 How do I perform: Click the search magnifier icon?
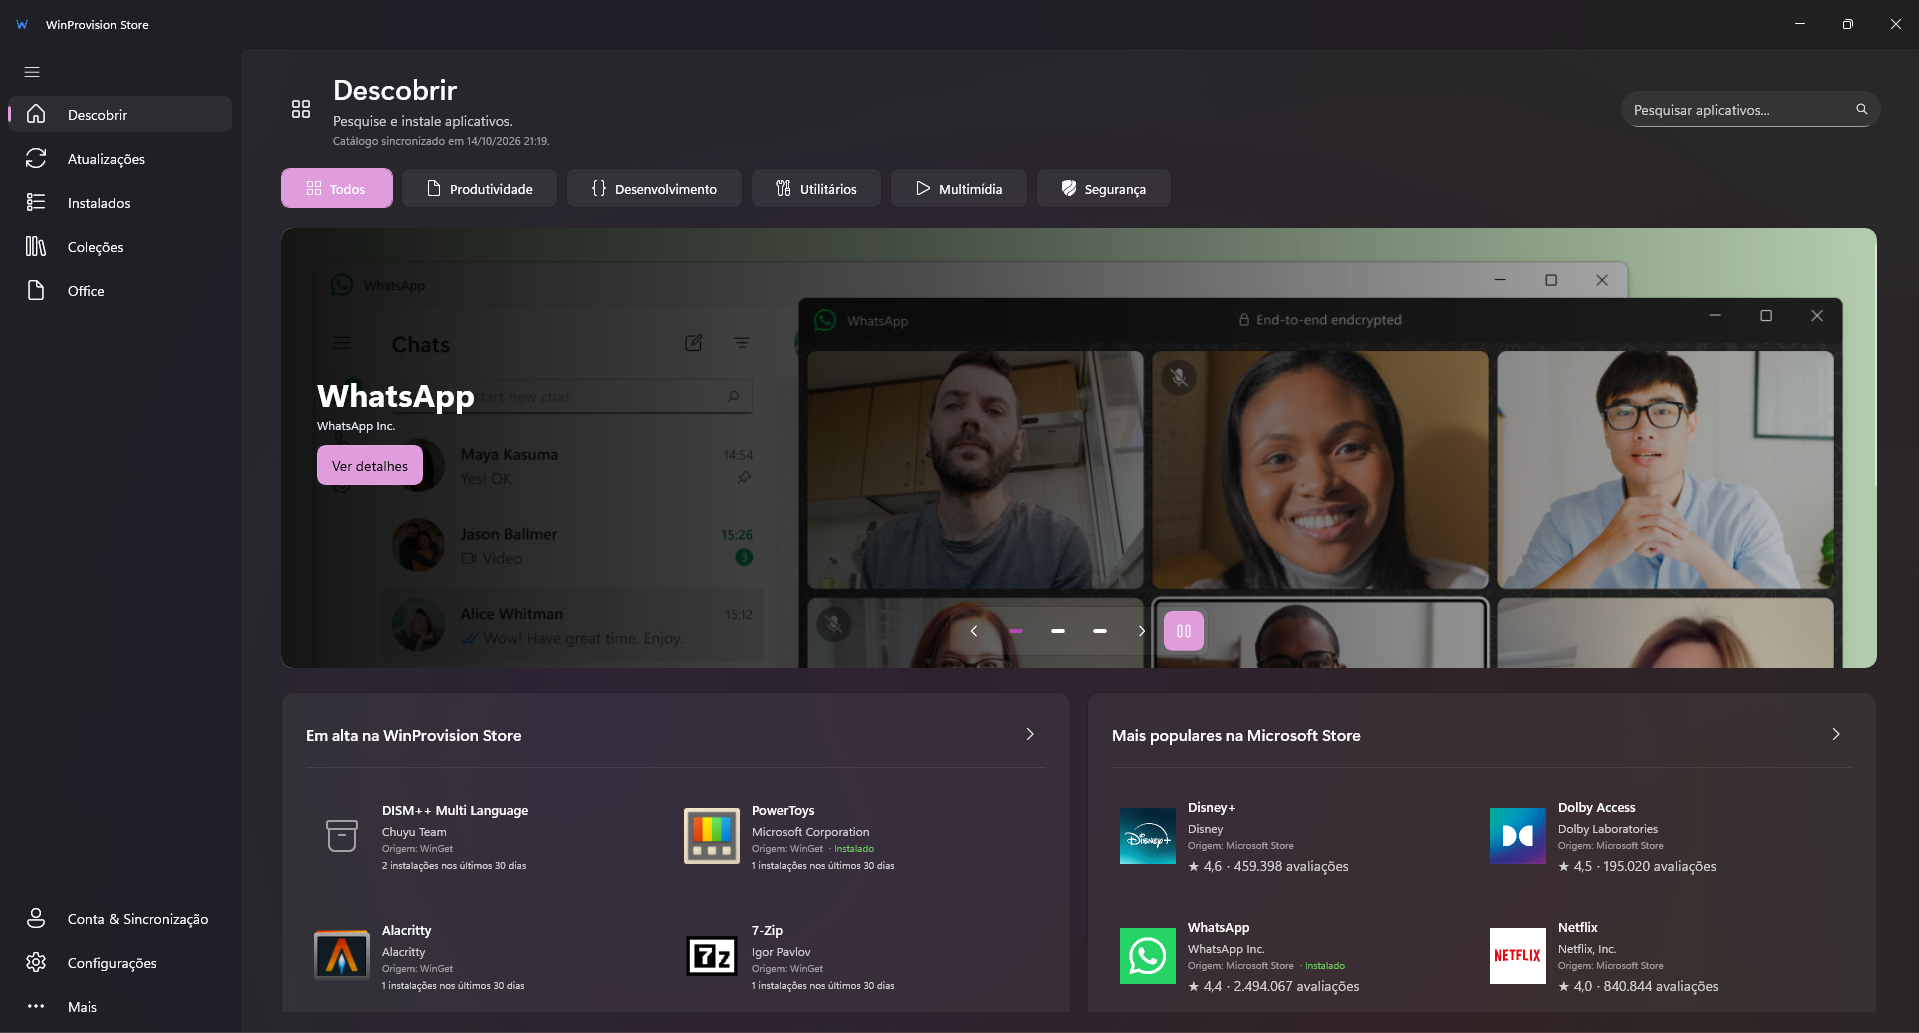(x=1861, y=110)
